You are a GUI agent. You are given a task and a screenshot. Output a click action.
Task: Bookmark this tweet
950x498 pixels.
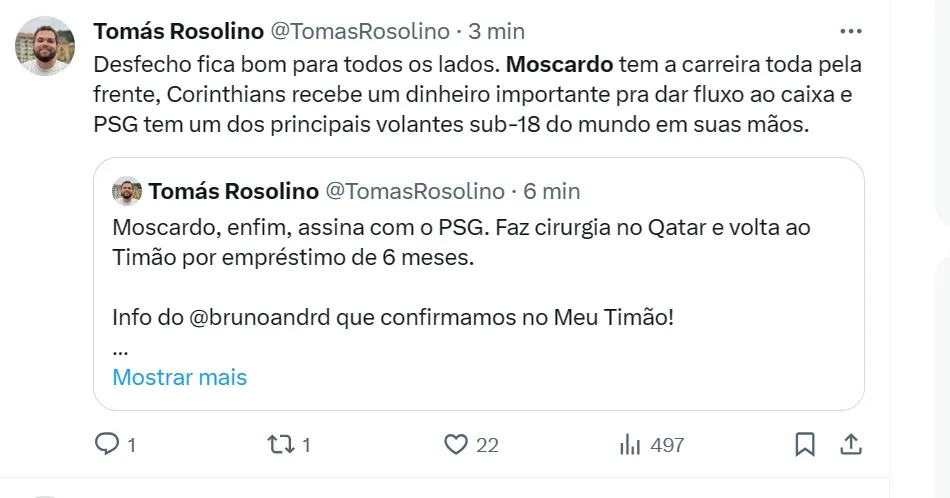coord(805,444)
